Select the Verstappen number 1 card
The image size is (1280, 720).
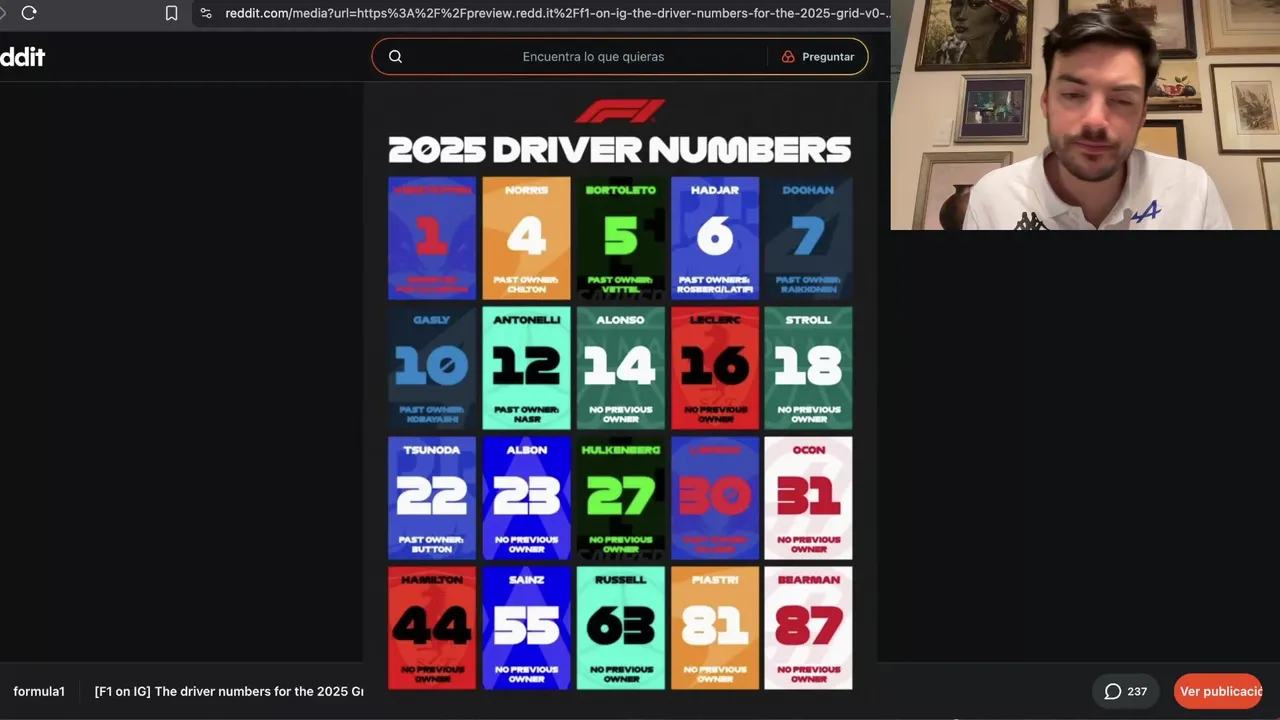432,238
